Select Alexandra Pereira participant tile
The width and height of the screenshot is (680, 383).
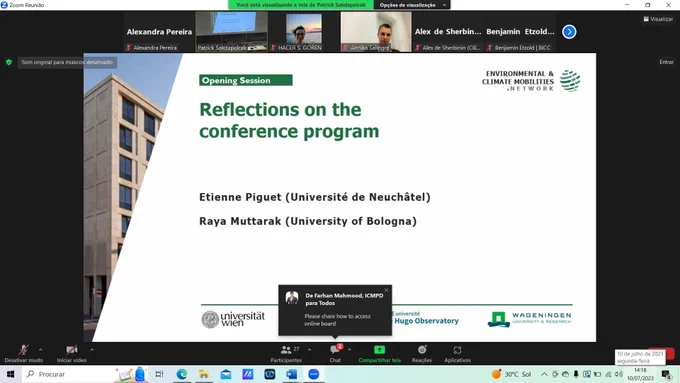click(159, 32)
